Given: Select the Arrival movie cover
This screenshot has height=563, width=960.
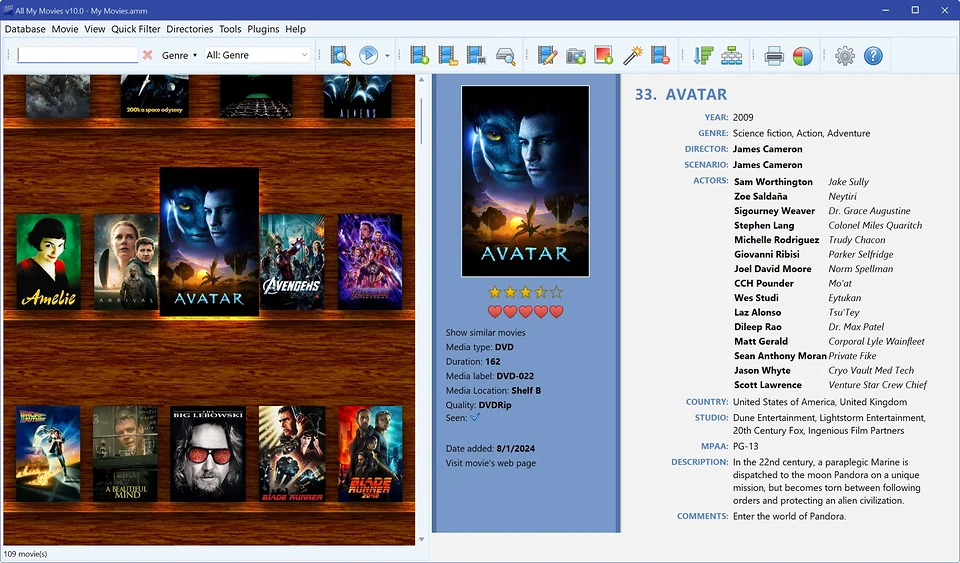Looking at the screenshot, I should tap(126, 261).
